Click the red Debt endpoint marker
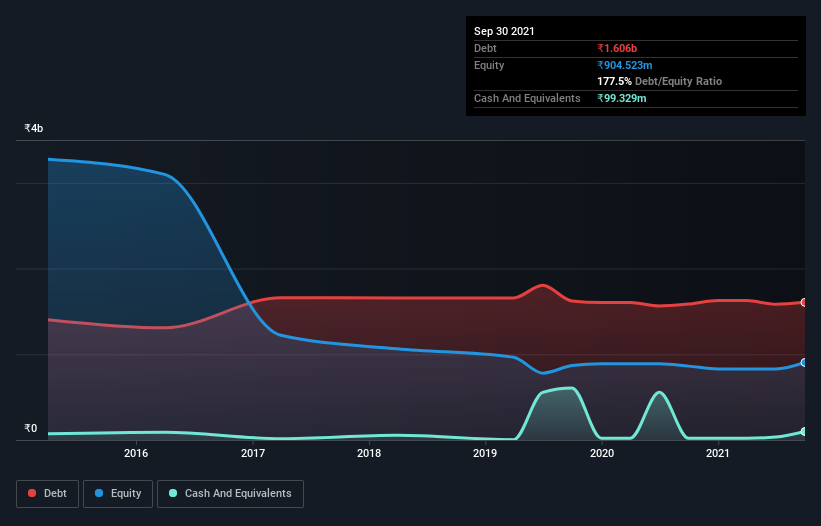Screen dimensions: 821x526 (x=804, y=303)
